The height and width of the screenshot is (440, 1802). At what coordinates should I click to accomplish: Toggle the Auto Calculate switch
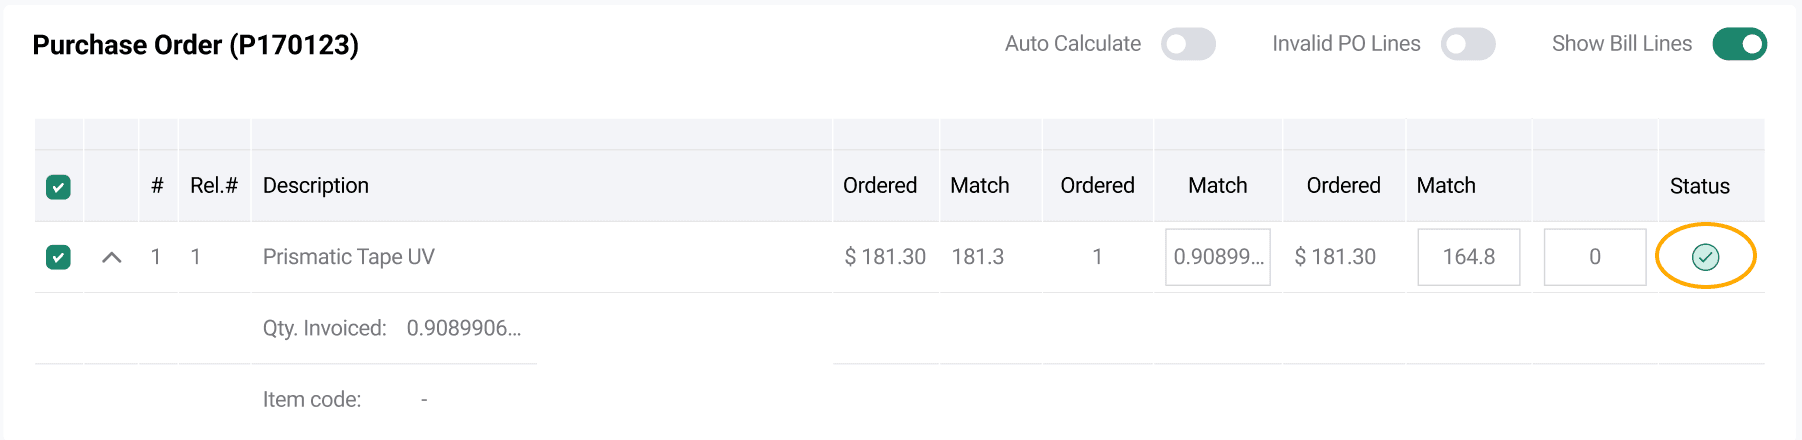tap(1187, 44)
